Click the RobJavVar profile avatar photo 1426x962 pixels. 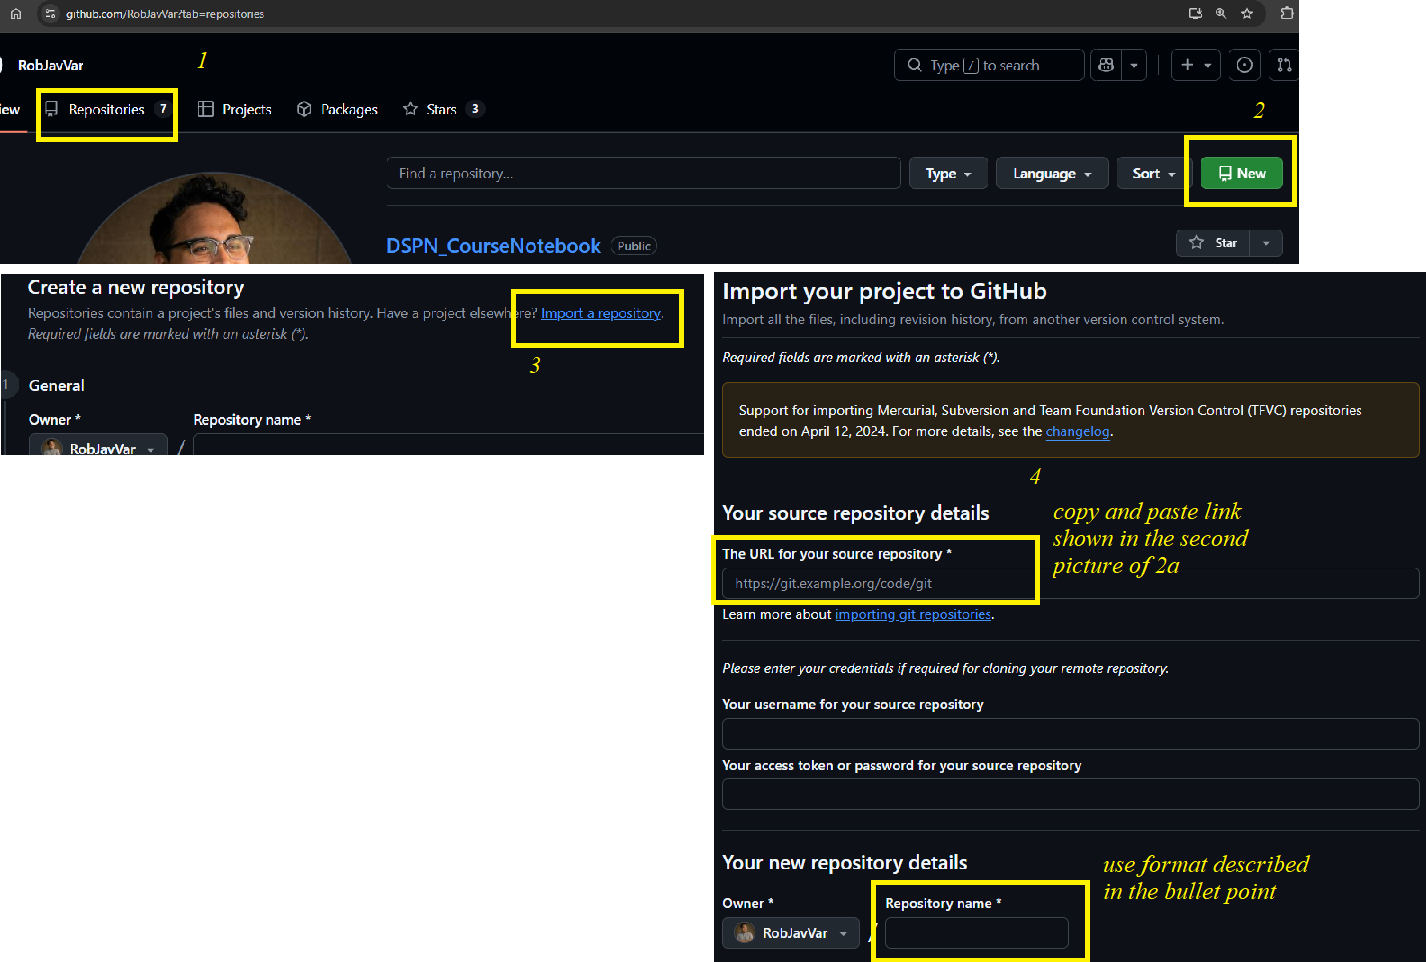(214, 218)
